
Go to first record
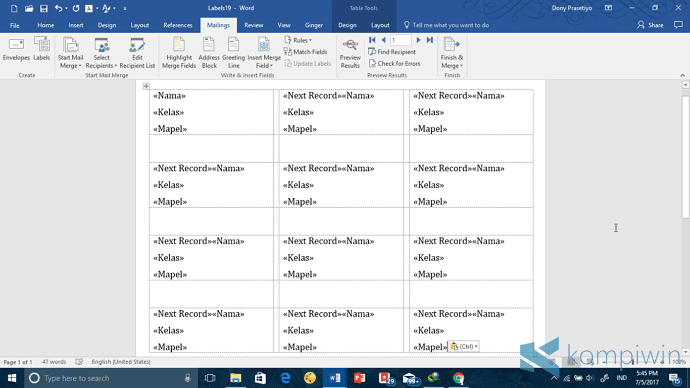[x=372, y=40]
